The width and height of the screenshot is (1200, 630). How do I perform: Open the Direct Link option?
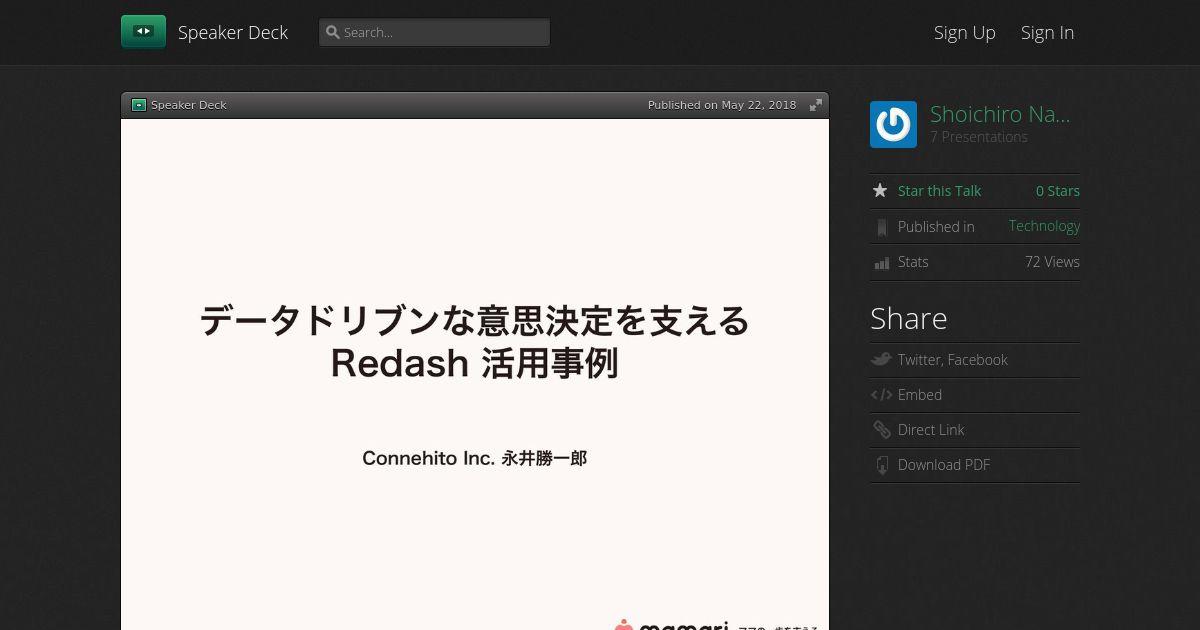coord(931,430)
